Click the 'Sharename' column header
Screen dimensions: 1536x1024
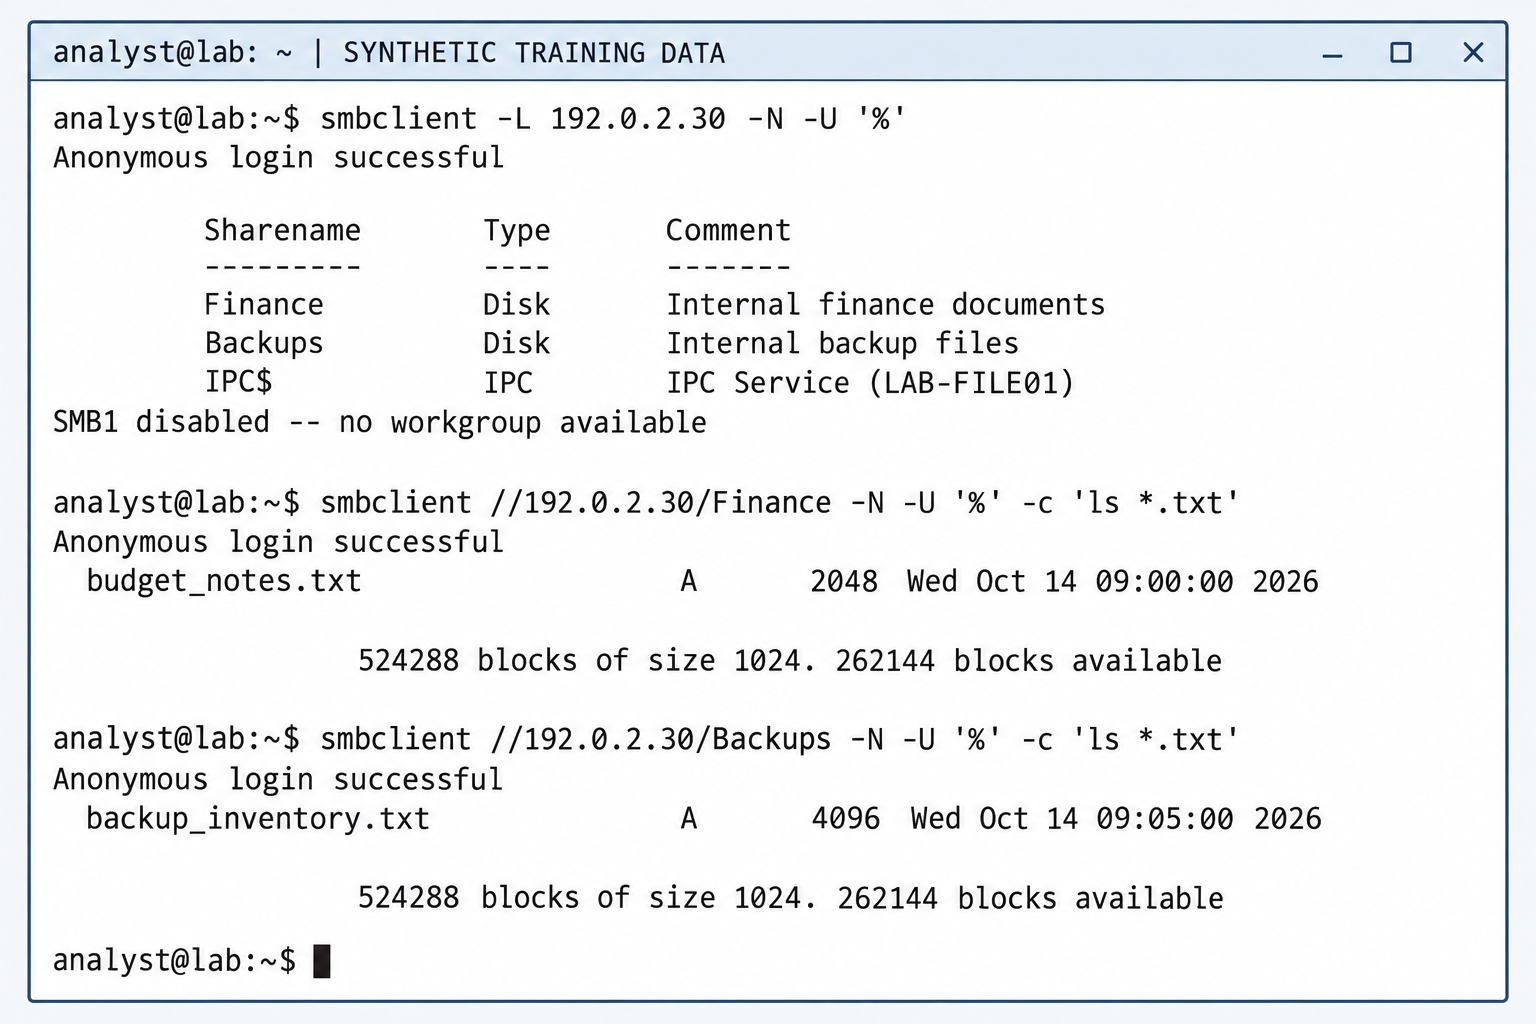[x=283, y=231]
